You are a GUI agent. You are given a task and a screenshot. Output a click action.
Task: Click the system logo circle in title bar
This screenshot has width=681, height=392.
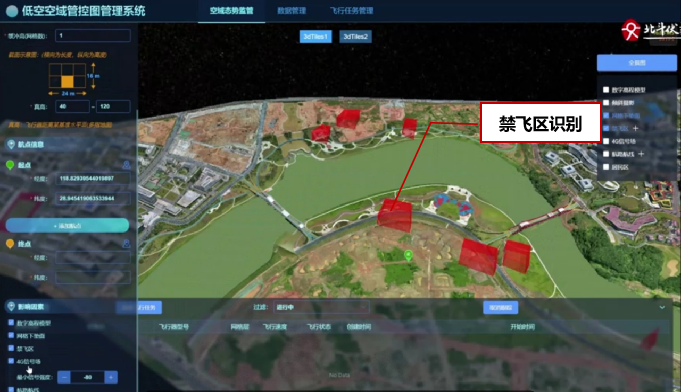12,11
